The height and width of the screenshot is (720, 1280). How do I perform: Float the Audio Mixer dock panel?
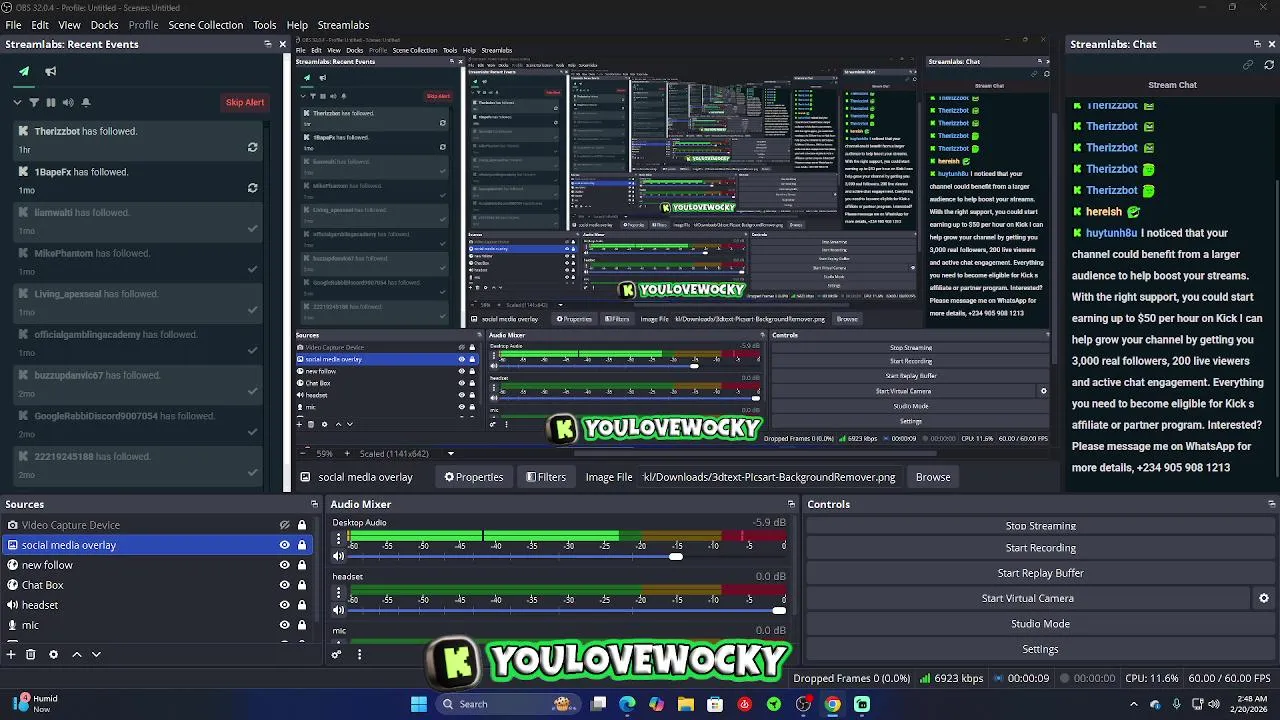click(x=791, y=504)
